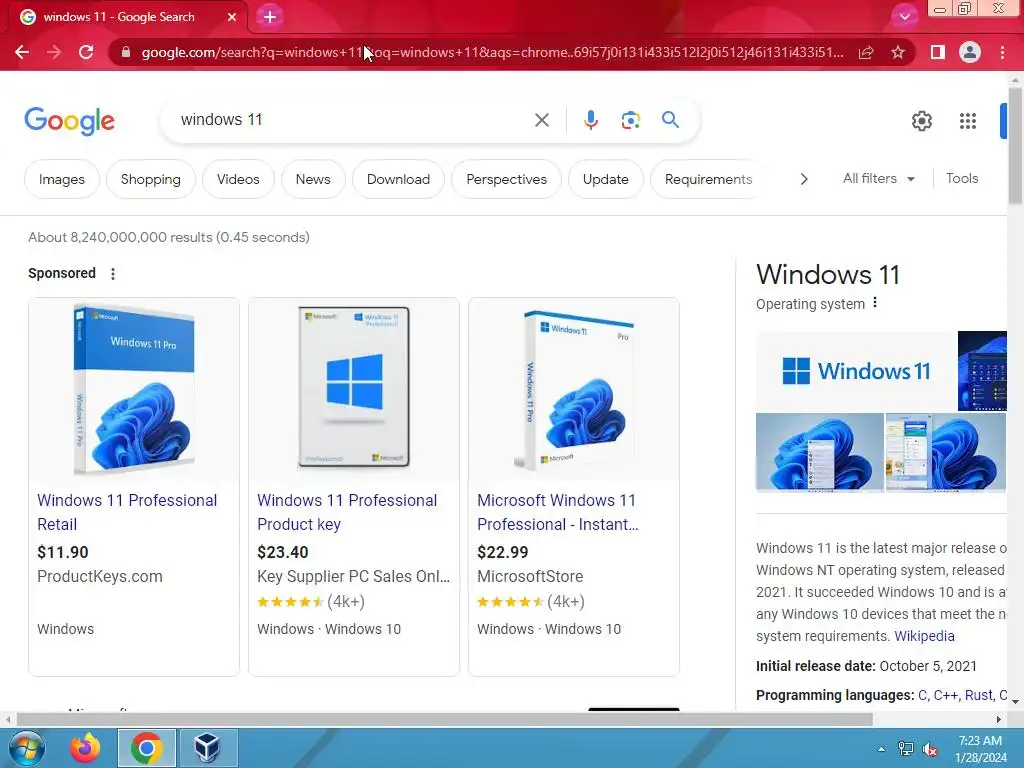1024x768 pixels.
Task: Start voice search with the microphone
Action: [591, 120]
